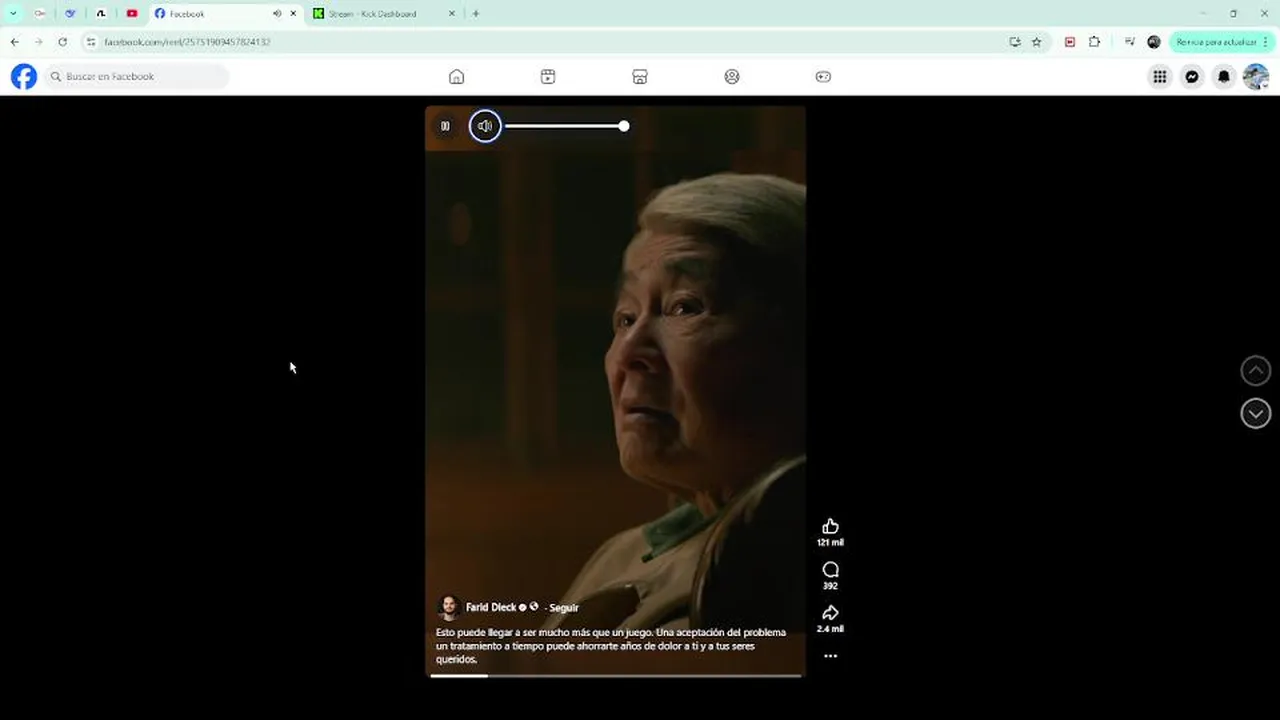Install the app via the address bar icon
The height and width of the screenshot is (720, 1280).
(1015, 42)
